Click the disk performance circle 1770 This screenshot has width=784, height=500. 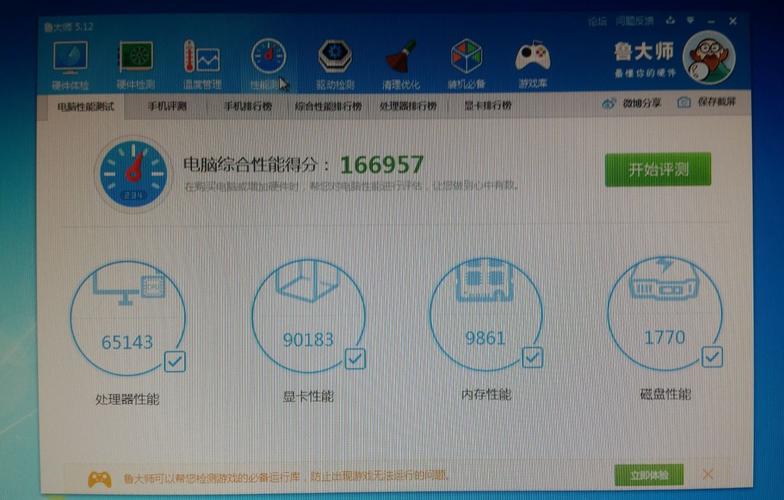tap(664, 314)
